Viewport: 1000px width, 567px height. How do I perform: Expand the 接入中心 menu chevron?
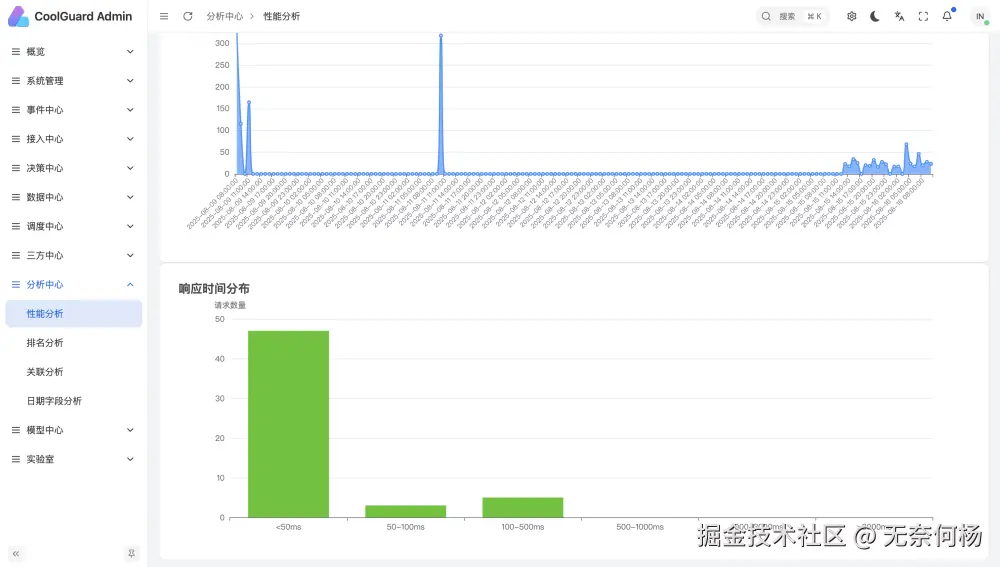tap(130, 139)
